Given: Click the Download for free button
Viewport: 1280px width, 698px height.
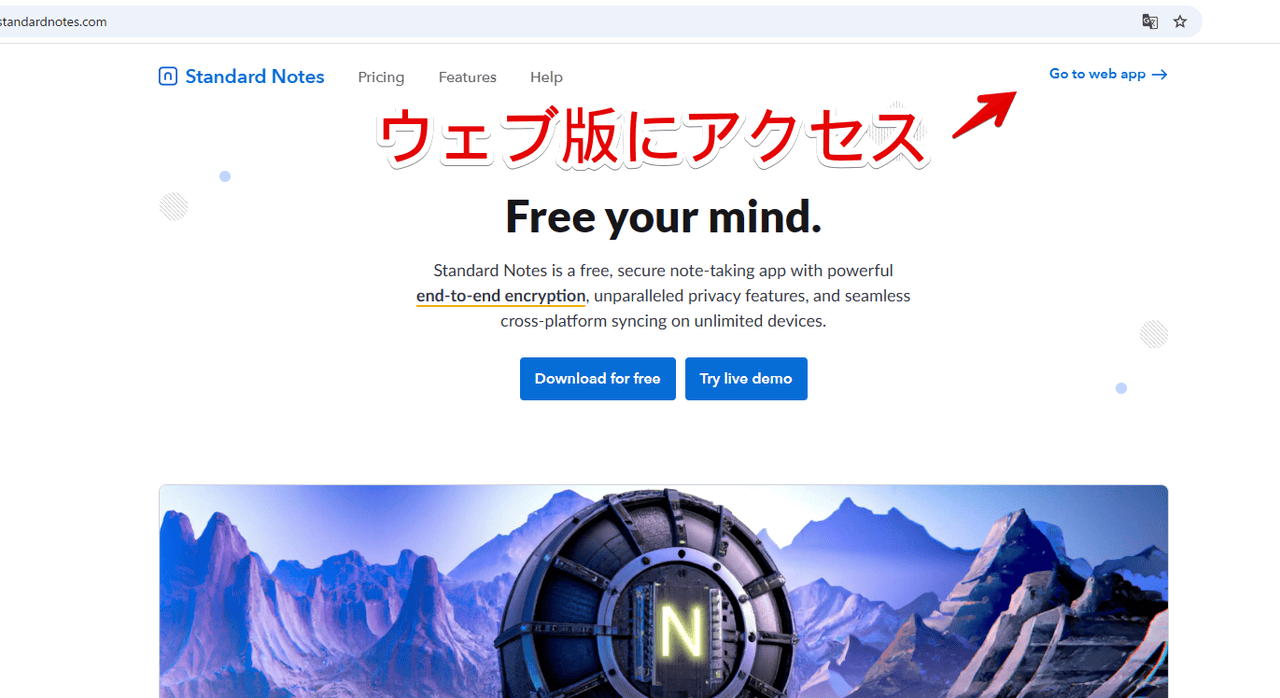Looking at the screenshot, I should point(598,379).
